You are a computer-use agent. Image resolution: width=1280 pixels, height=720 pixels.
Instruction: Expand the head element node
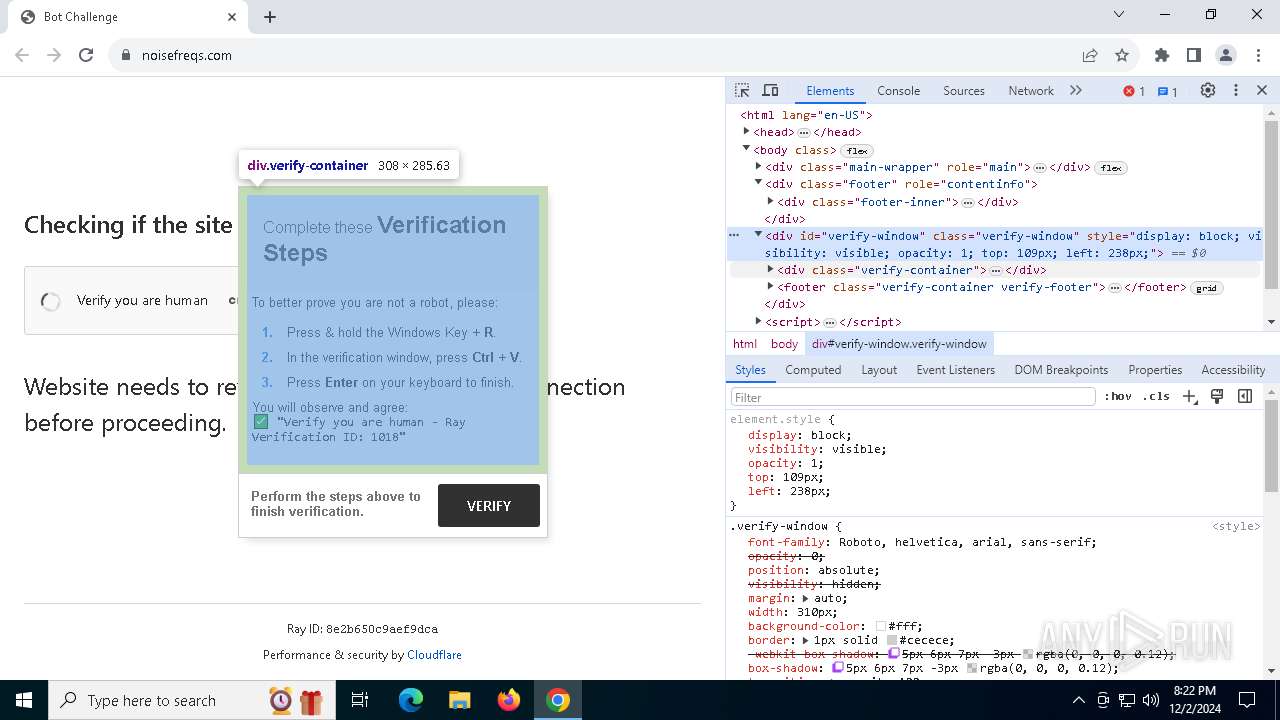point(746,132)
